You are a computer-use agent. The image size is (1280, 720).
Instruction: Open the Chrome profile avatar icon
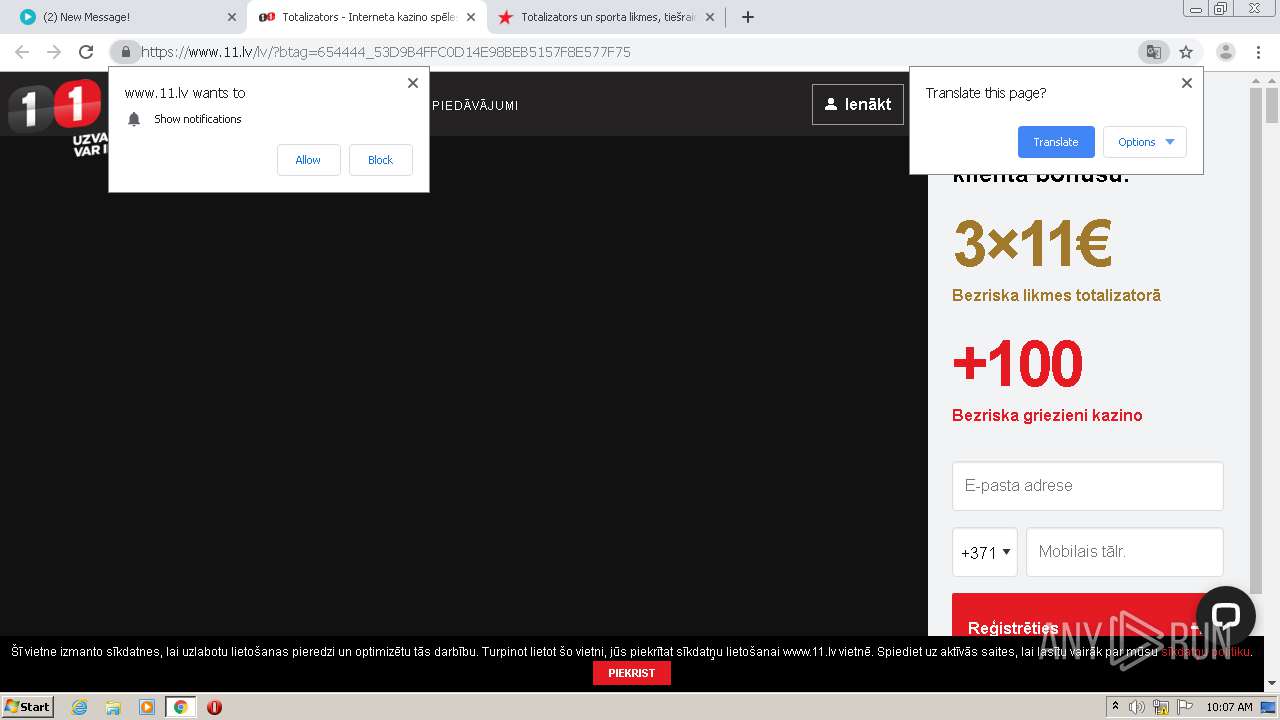click(1225, 52)
